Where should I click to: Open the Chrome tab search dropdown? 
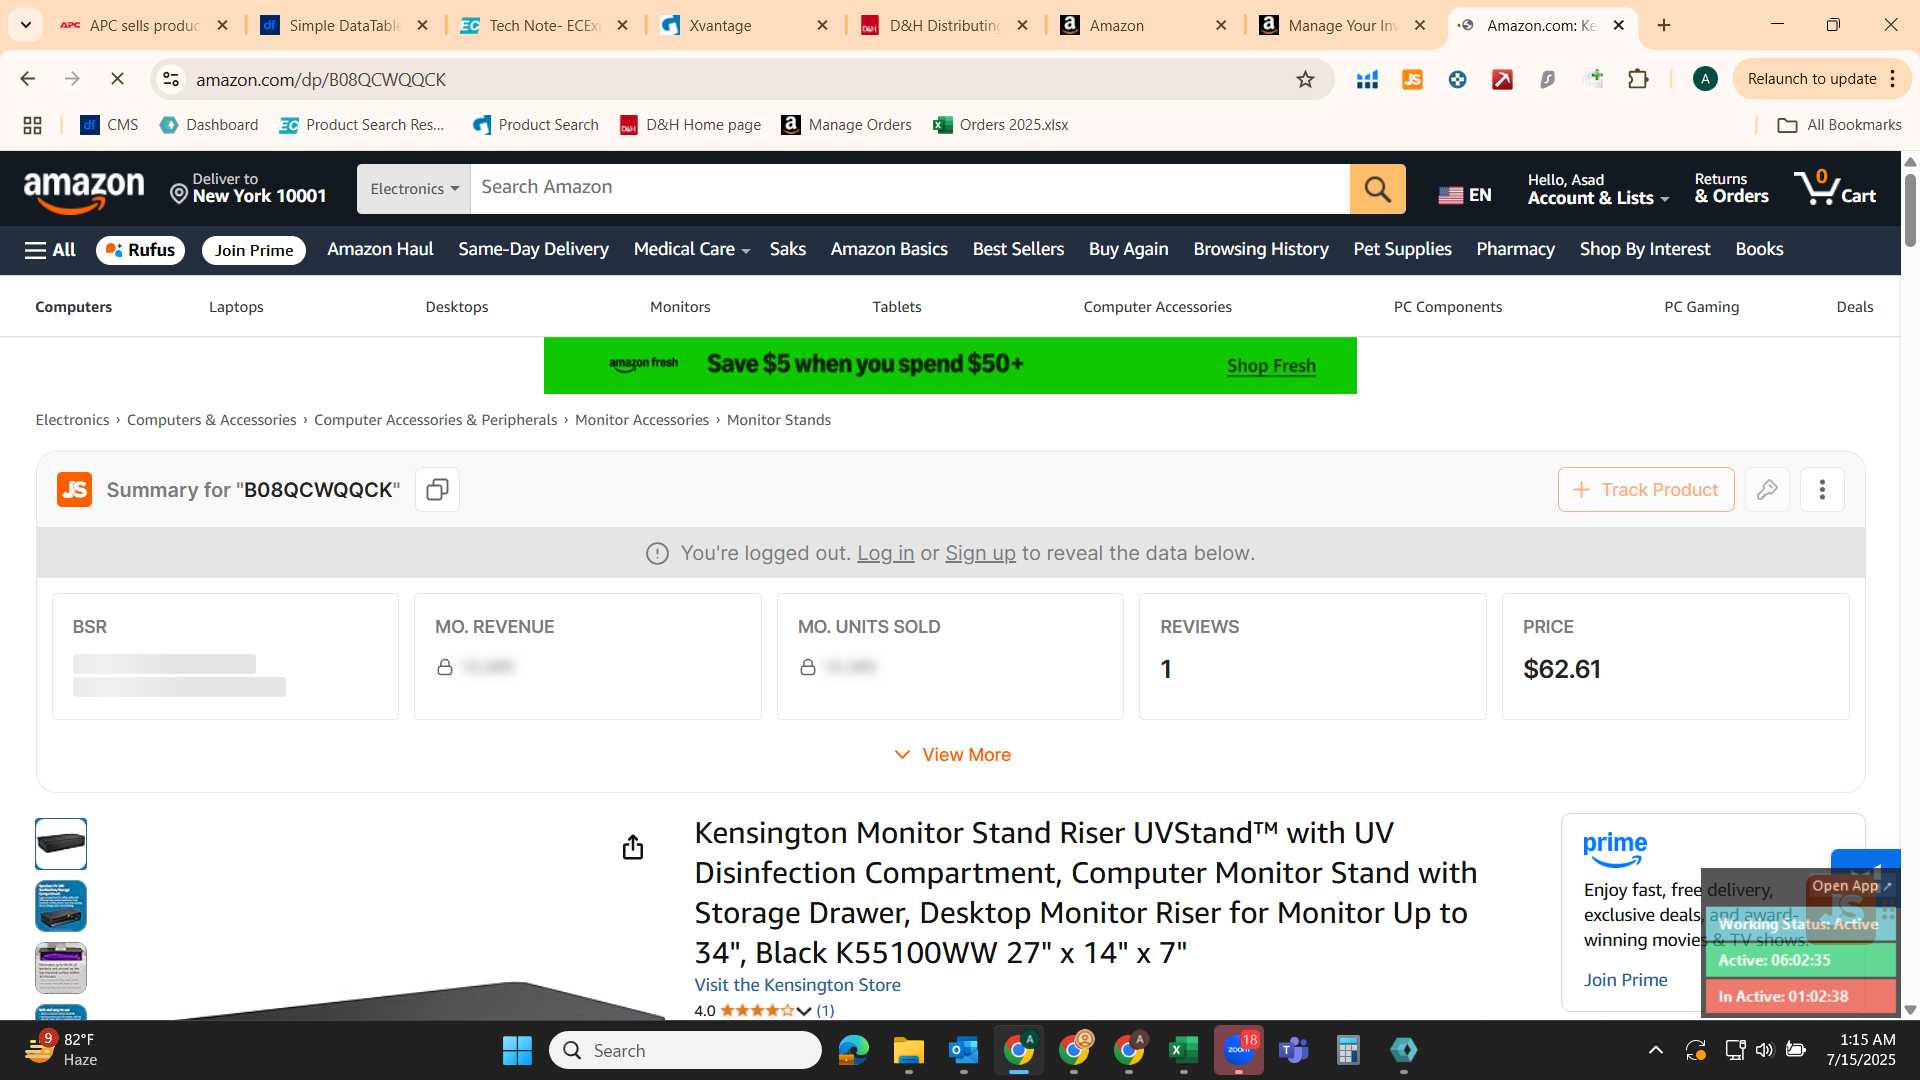(25, 25)
